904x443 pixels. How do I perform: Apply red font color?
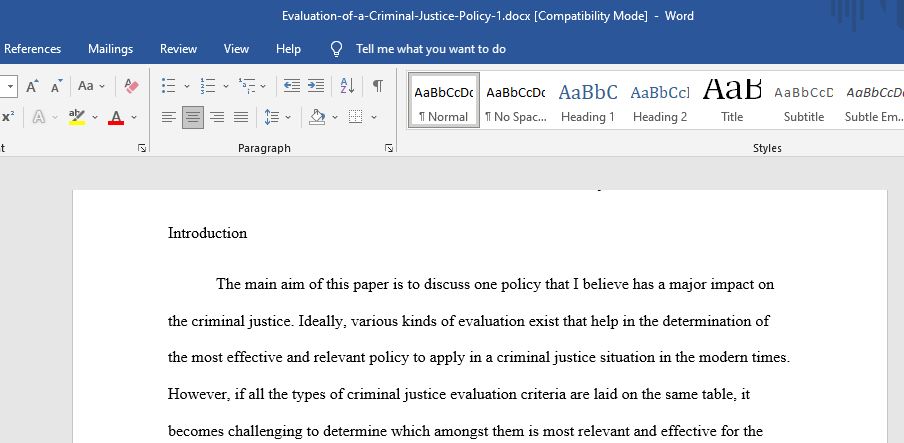click(116, 118)
